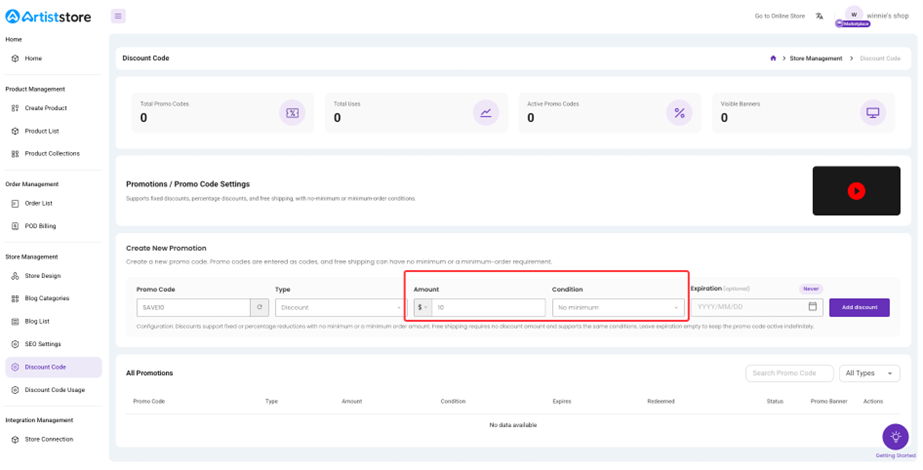The width and height of the screenshot is (923, 470).
Task: Click Store Management breadcrumb
Action: pos(815,58)
